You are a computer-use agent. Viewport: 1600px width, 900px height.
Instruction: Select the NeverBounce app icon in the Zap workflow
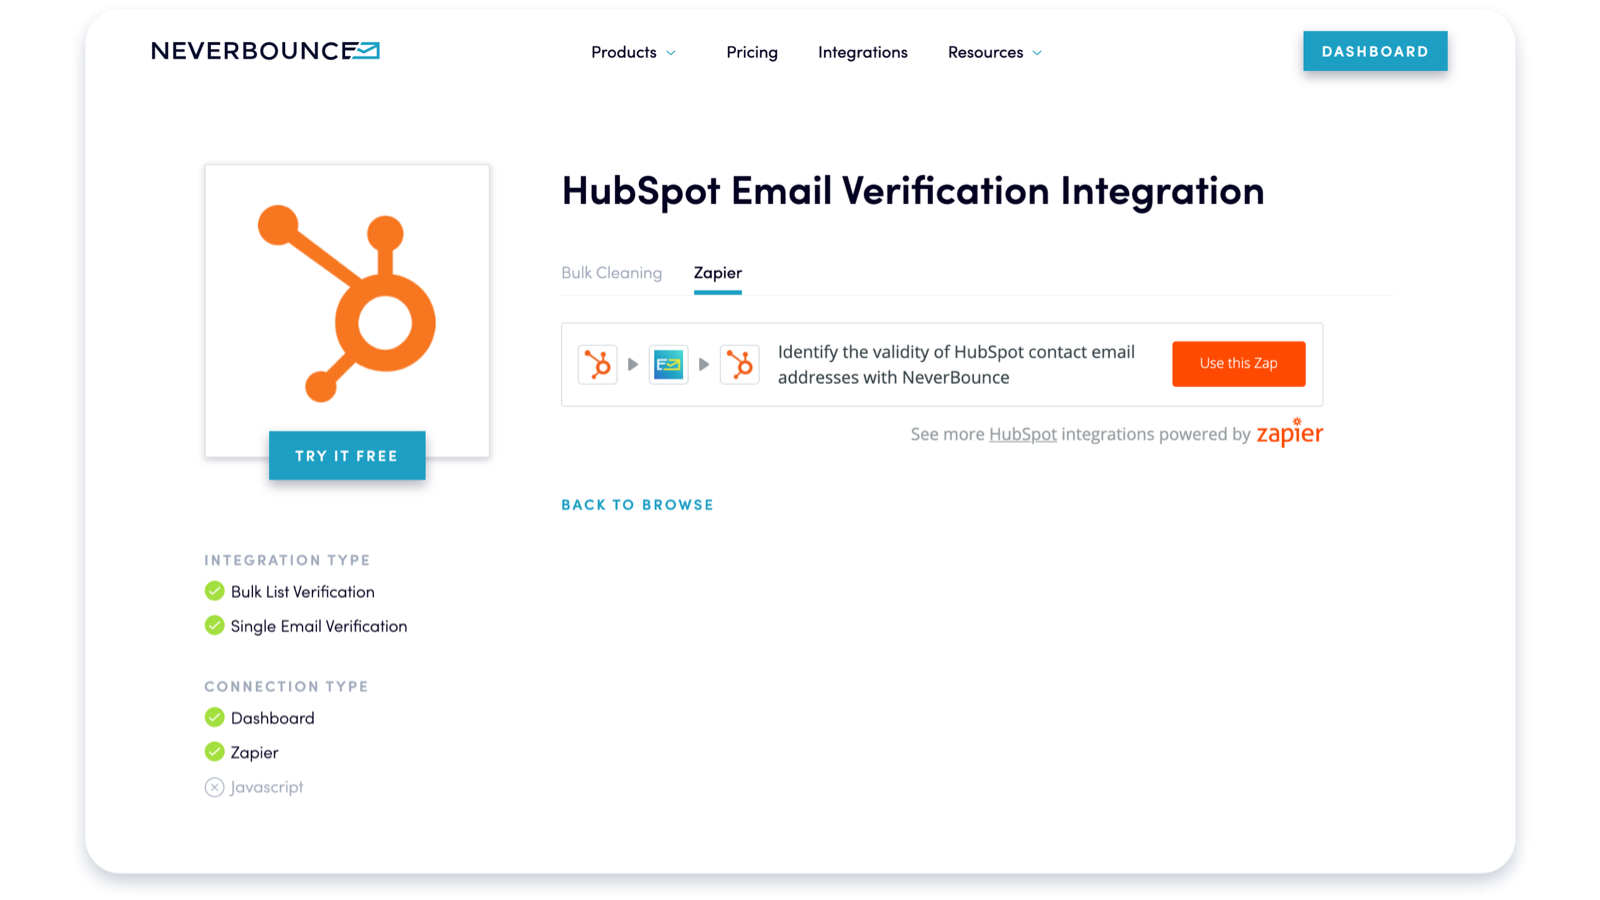click(668, 364)
